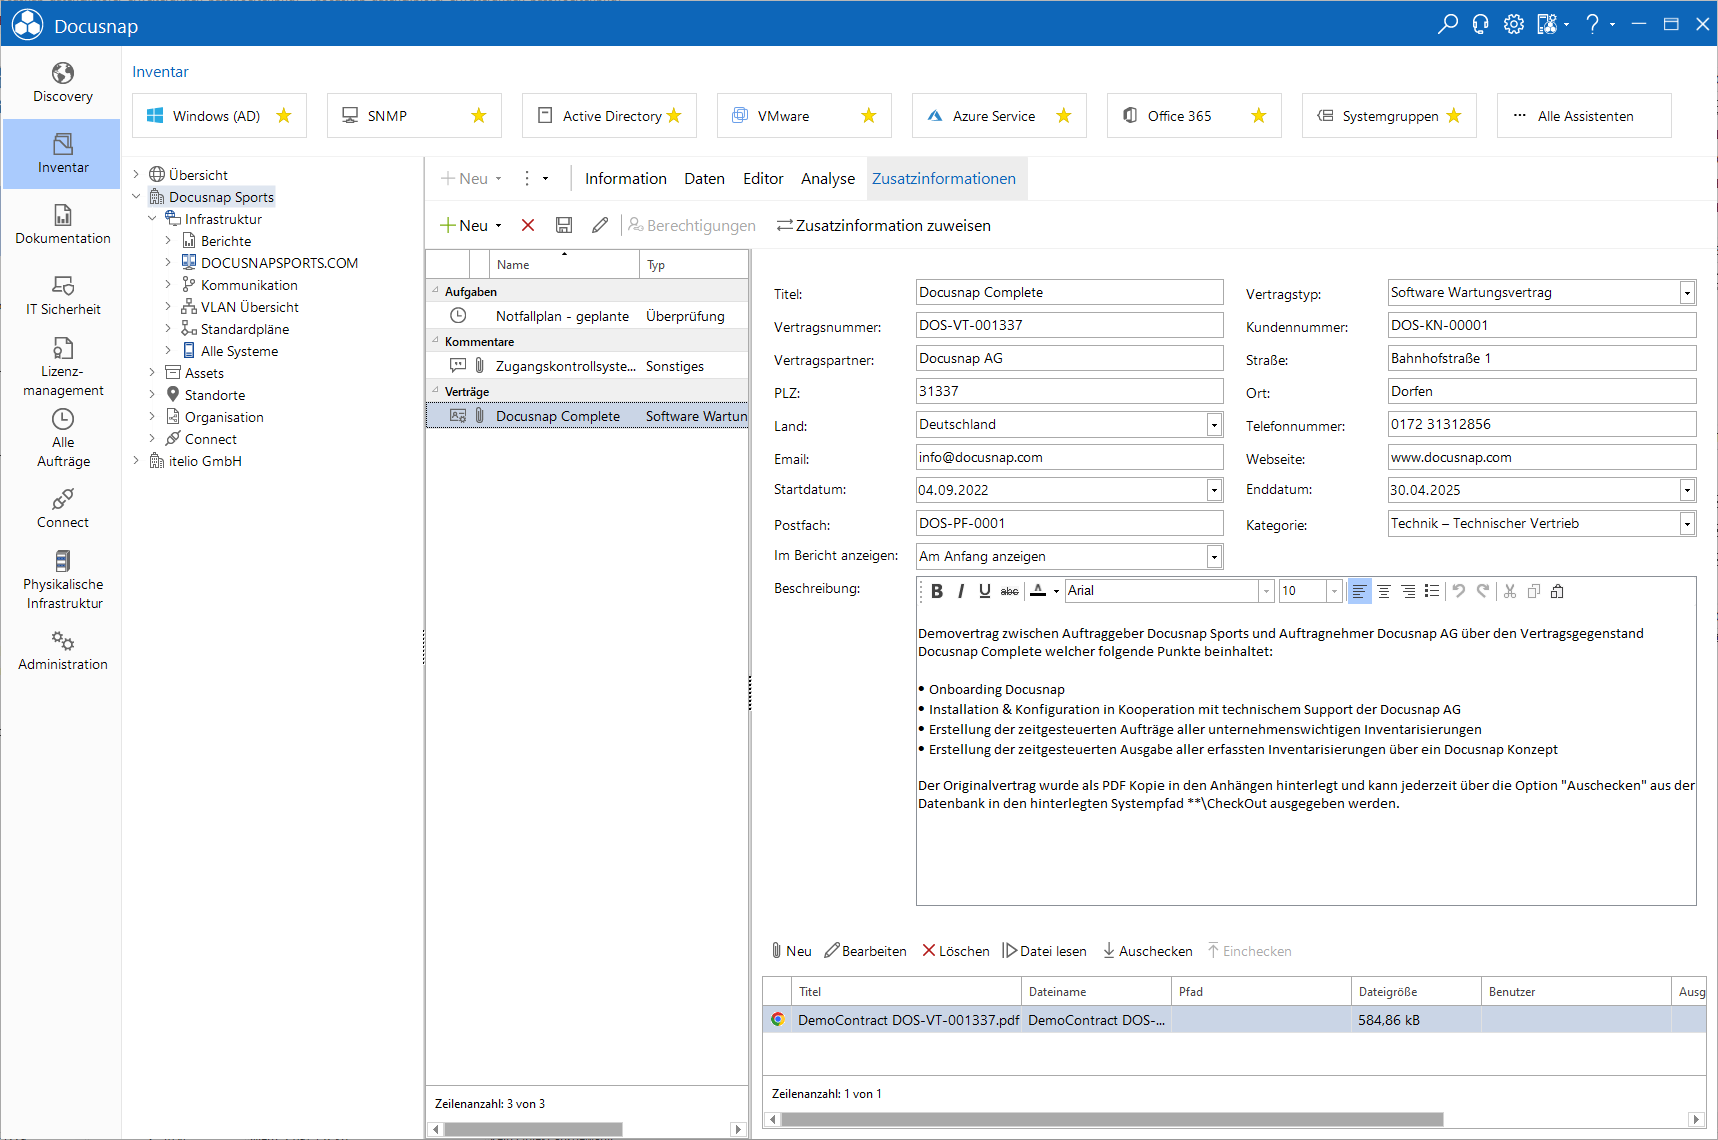The height and width of the screenshot is (1140, 1718).
Task: Center align the description text
Action: tap(1384, 591)
